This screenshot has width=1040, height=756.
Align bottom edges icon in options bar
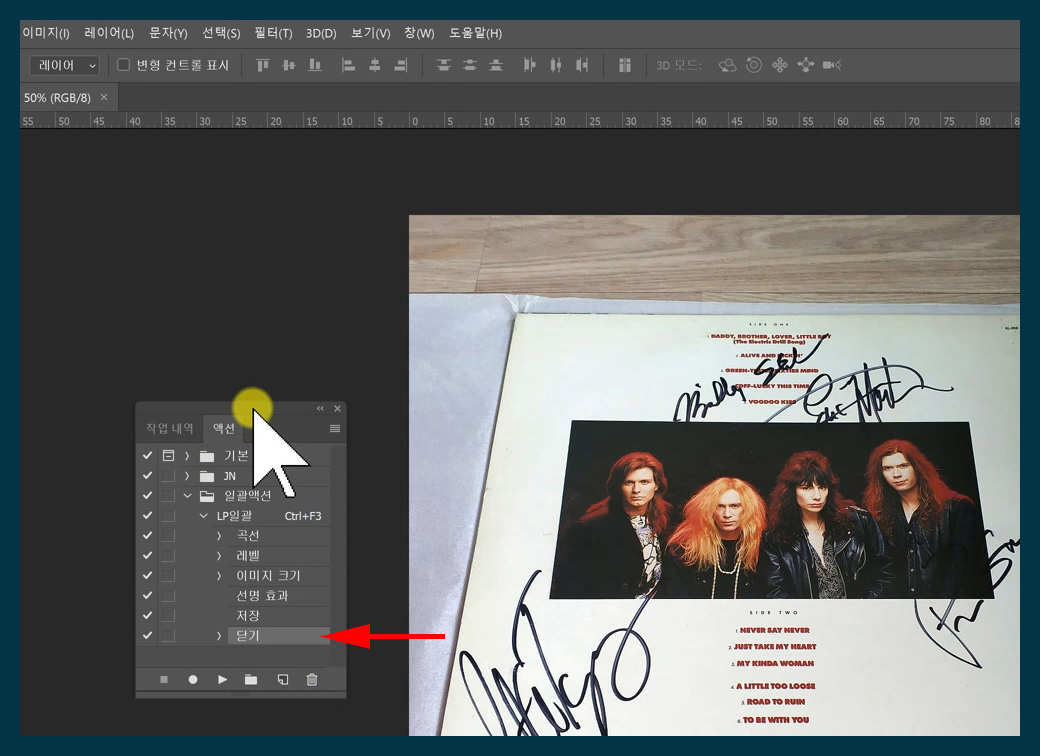tap(315, 65)
